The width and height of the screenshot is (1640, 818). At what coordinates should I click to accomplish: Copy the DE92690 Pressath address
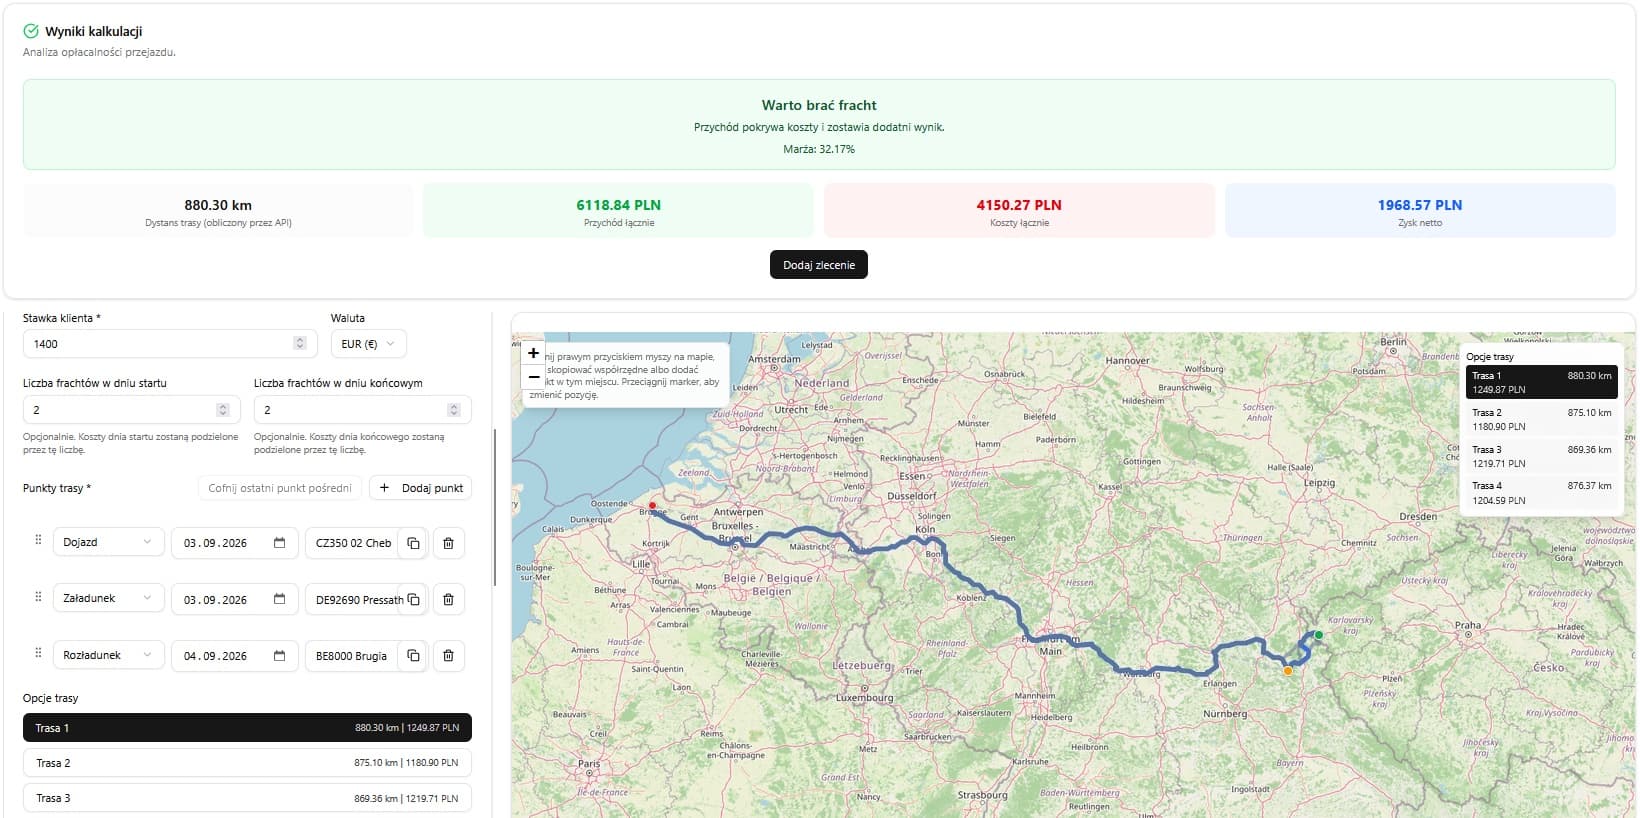[x=413, y=599]
